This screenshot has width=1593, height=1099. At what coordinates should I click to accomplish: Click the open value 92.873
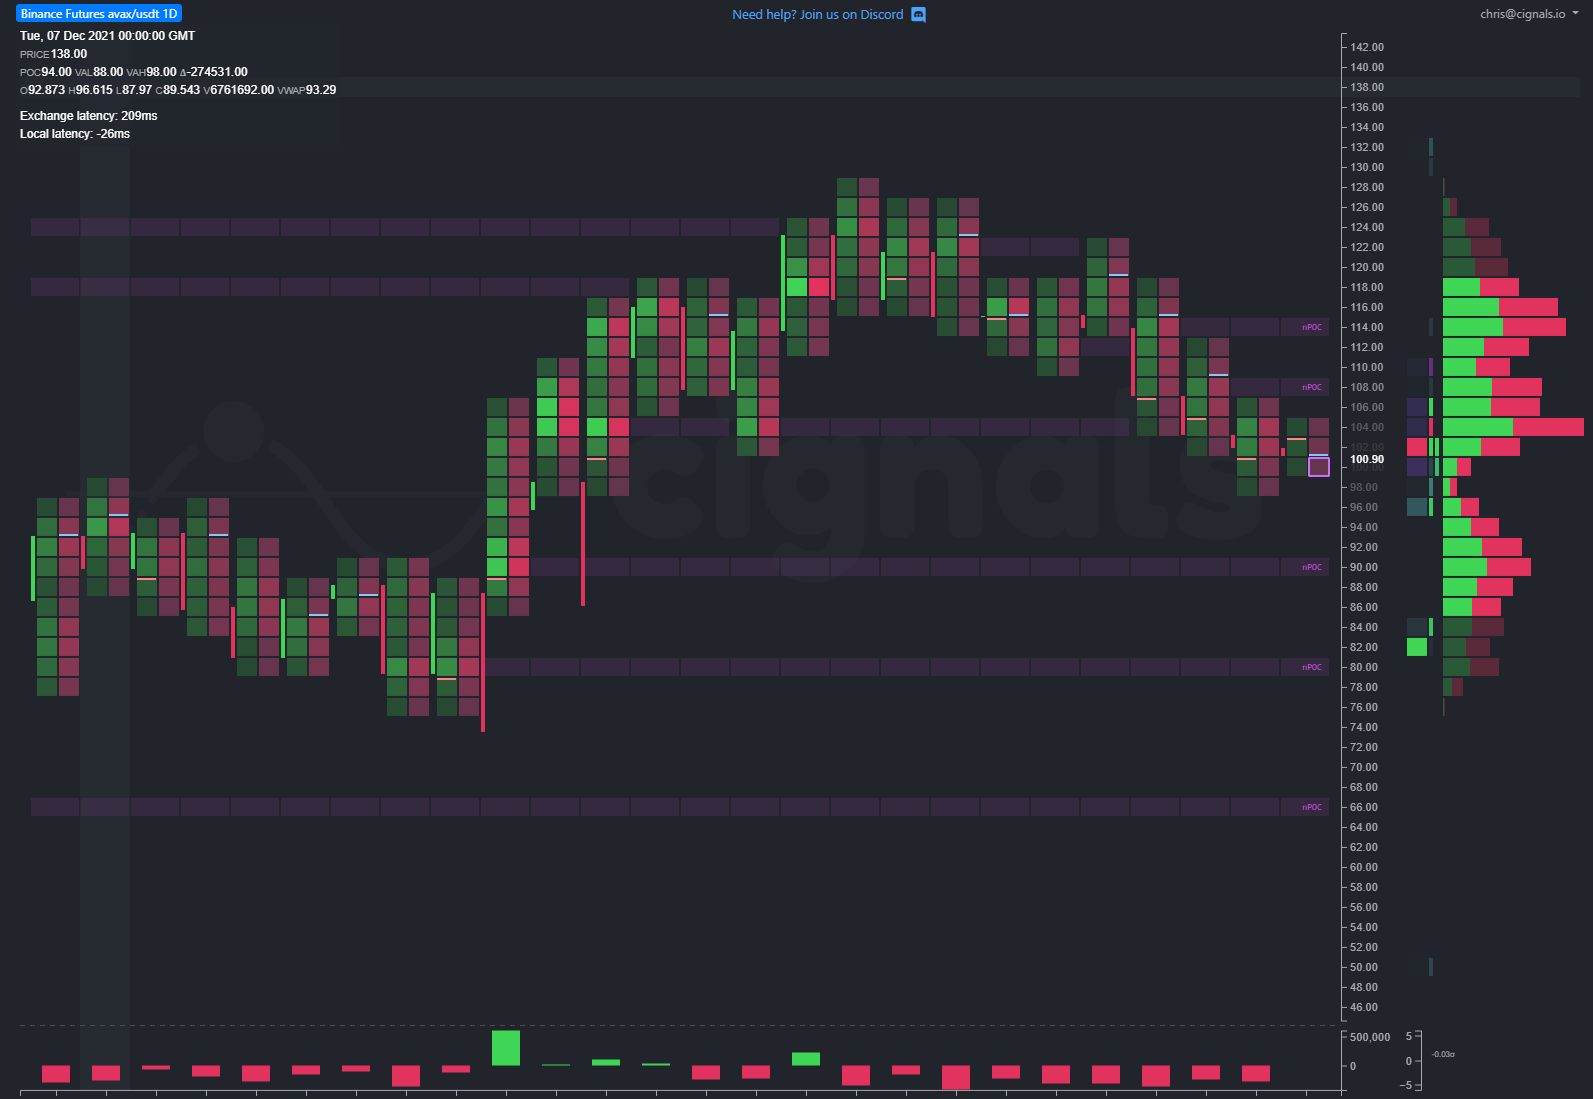coord(46,90)
